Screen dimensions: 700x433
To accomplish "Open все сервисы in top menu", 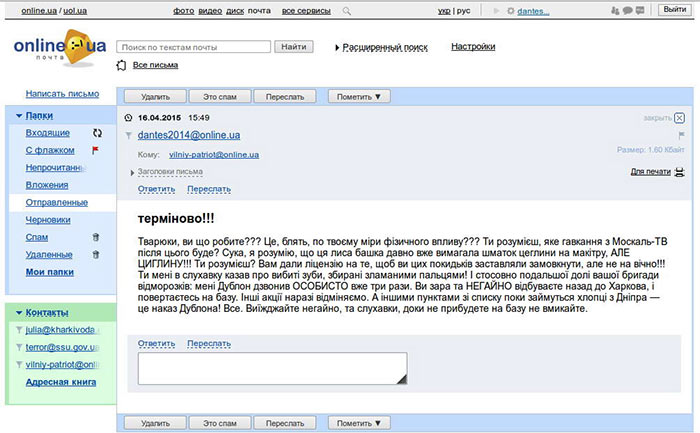I will coord(306,11).
